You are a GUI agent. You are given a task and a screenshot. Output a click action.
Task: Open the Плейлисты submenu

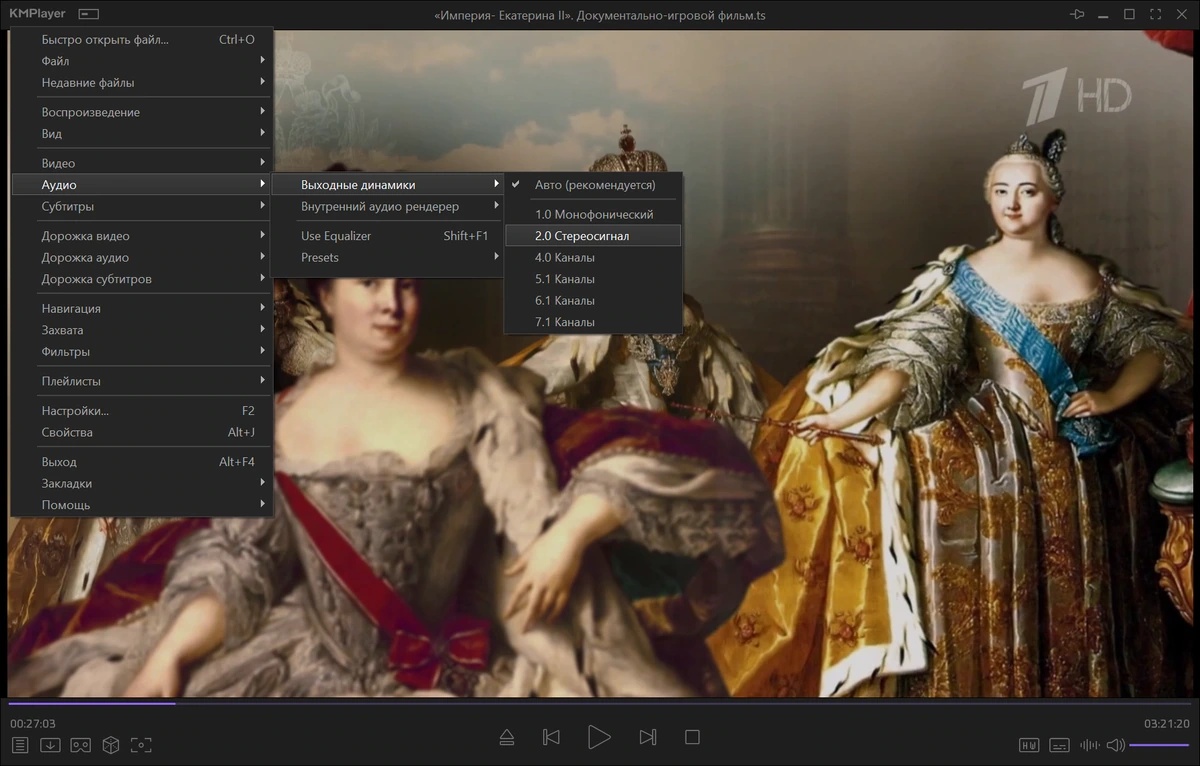pos(141,381)
